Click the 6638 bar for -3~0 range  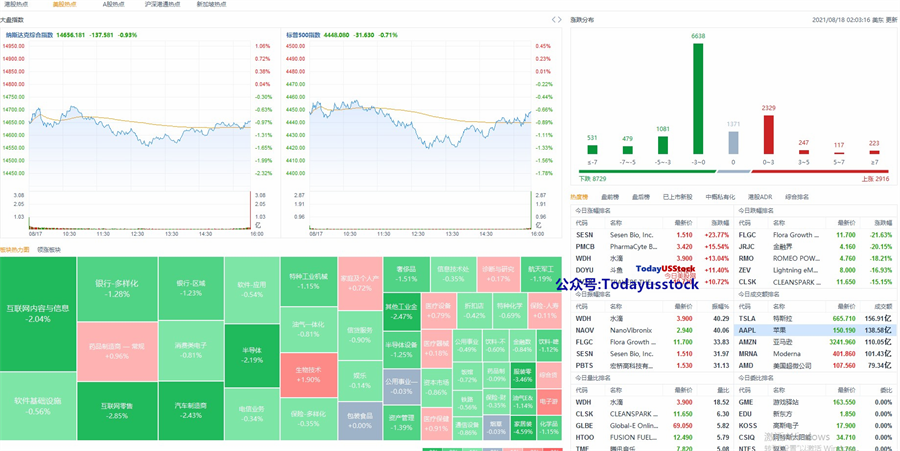coord(698,99)
